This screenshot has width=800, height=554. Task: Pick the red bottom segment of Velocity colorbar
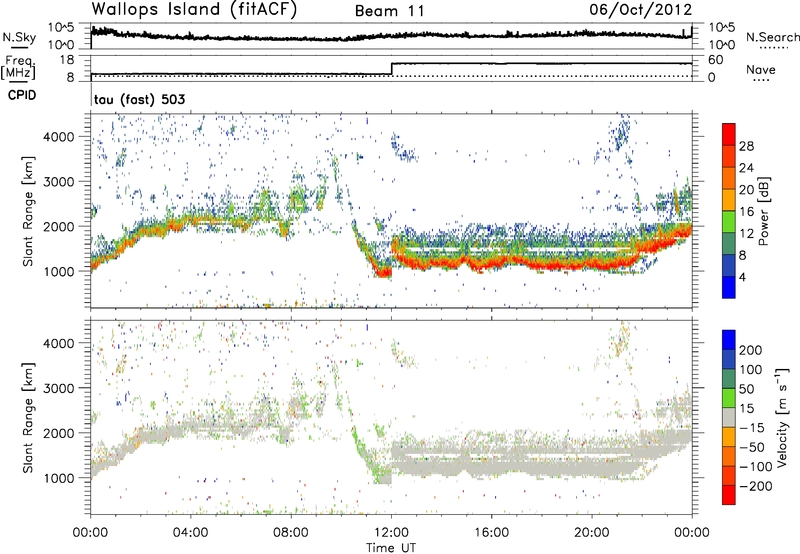coord(729,495)
